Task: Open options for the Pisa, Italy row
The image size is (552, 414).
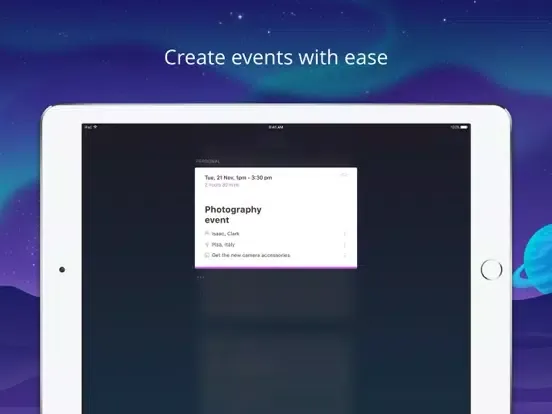Action: point(345,245)
